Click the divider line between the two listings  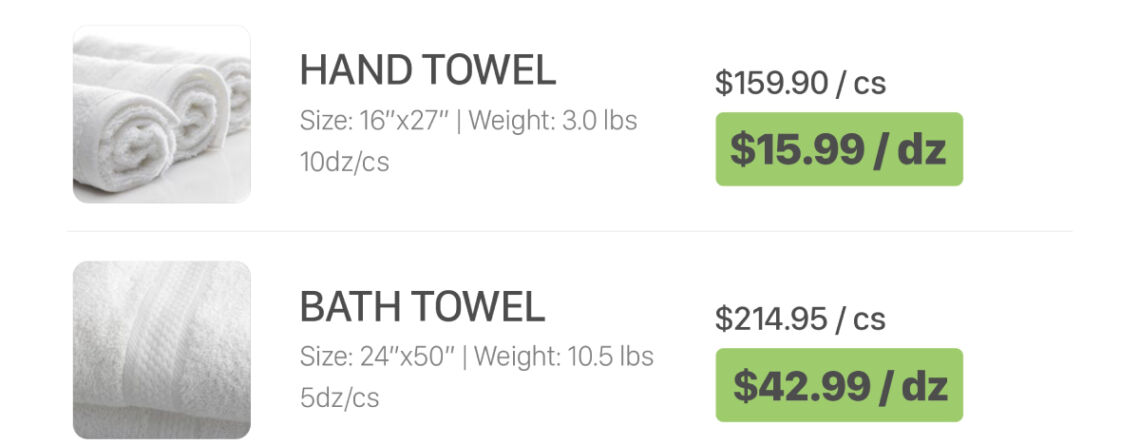pos(570,231)
